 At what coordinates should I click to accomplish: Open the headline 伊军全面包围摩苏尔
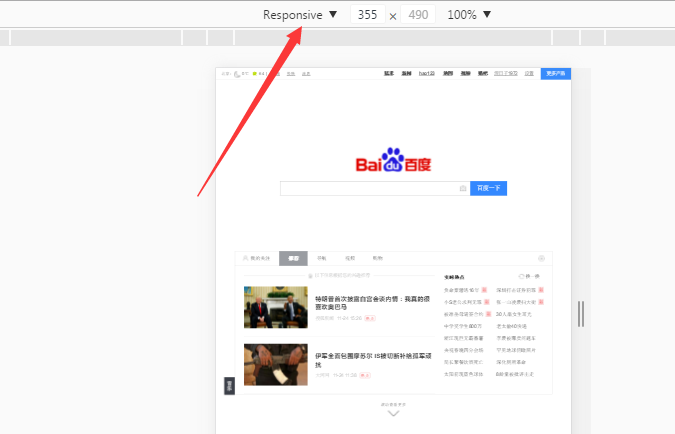click(373, 360)
